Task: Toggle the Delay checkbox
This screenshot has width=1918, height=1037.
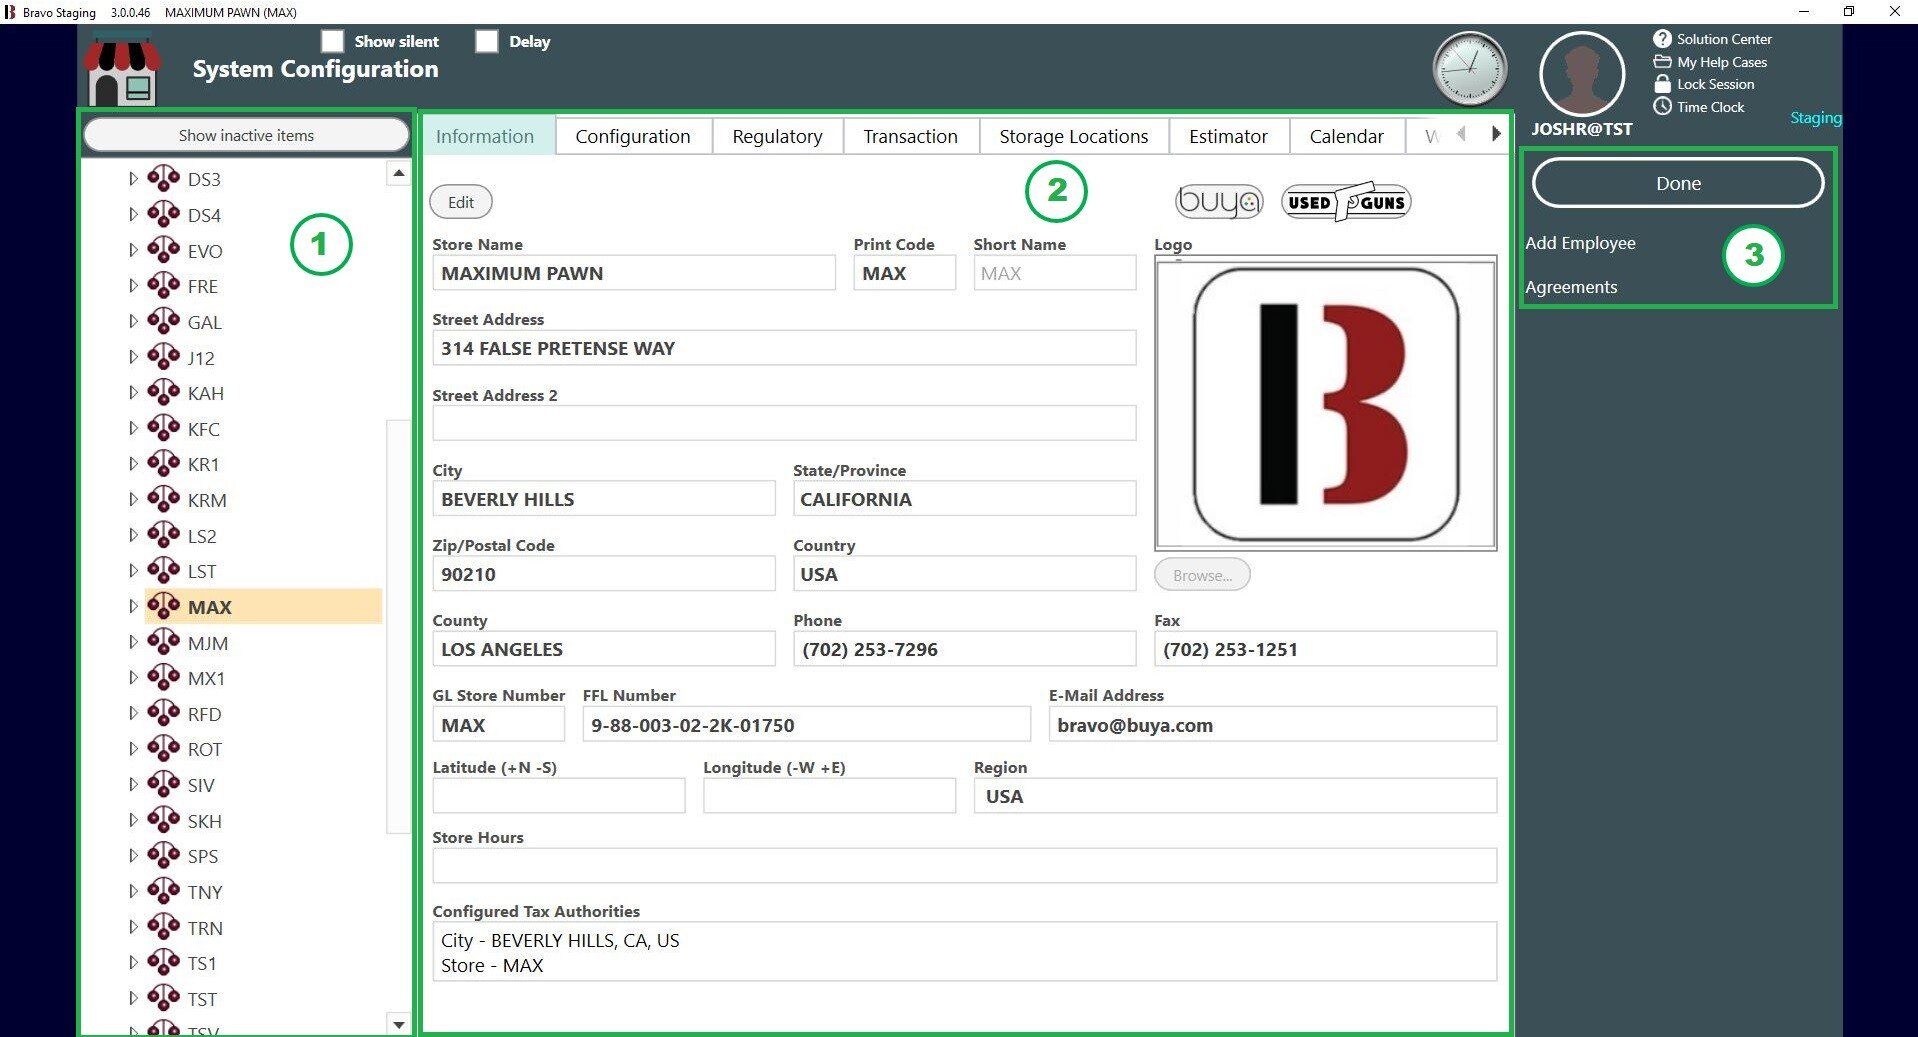Action: click(486, 41)
